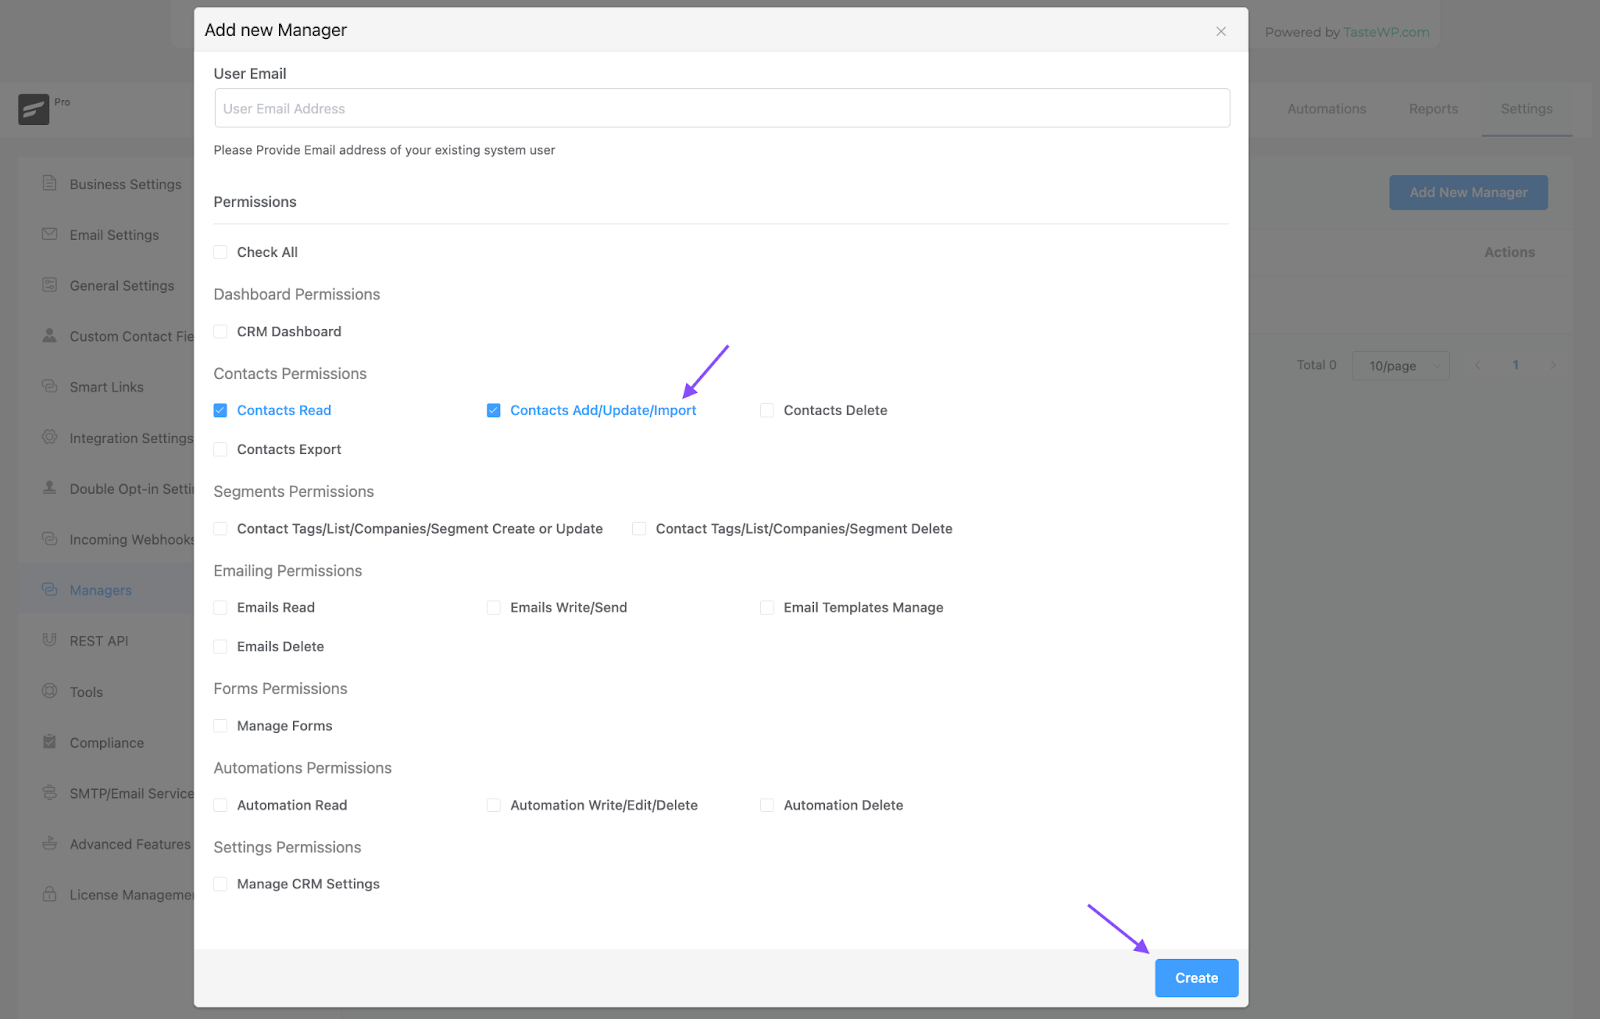1600x1019 pixels.
Task: Click the Tools sidebar icon
Action: pyautogui.click(x=49, y=691)
